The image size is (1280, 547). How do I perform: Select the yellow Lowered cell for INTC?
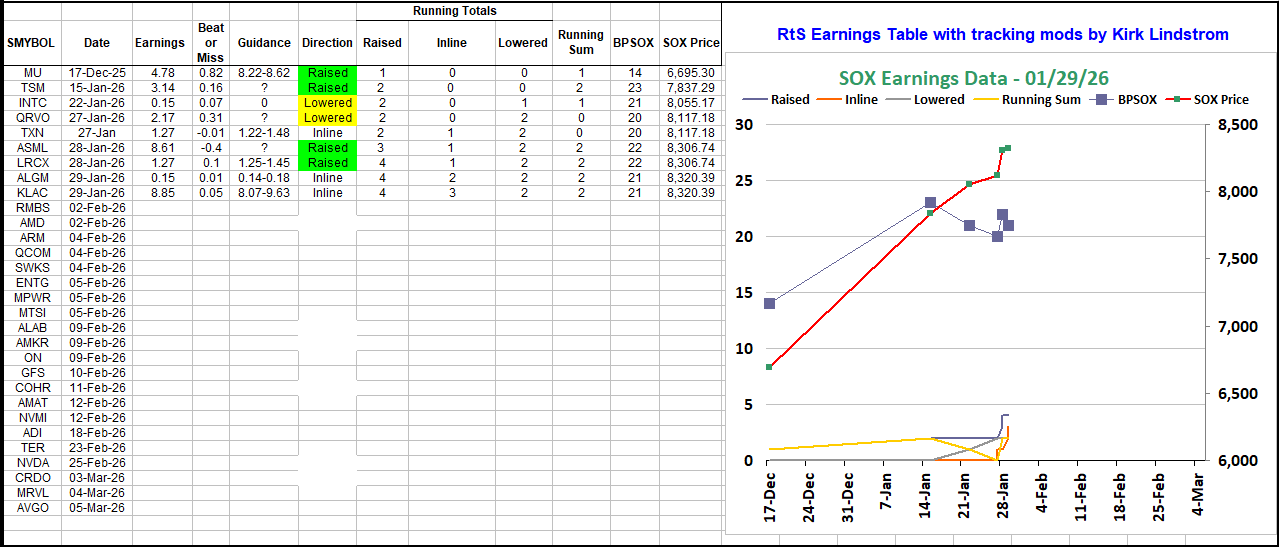[328, 103]
